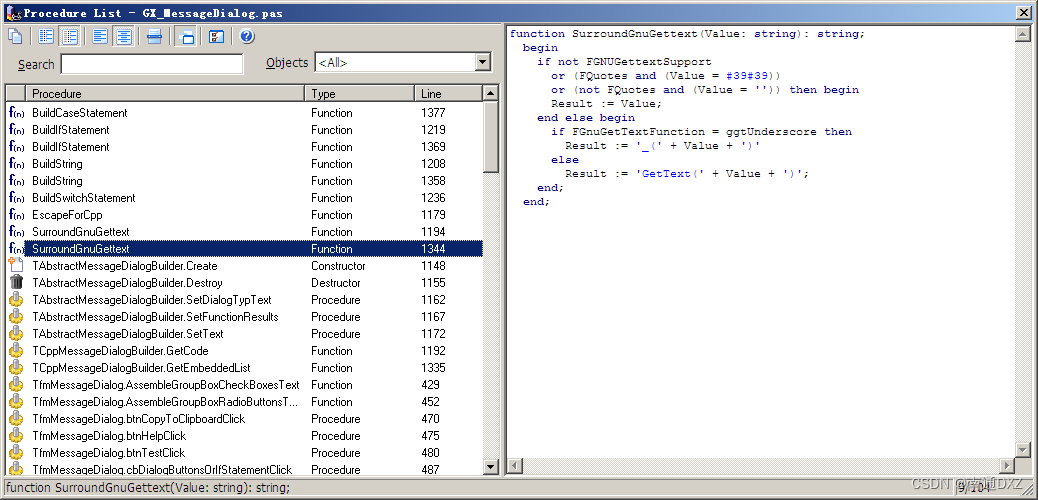
Task: Click icon beside TfmMessageDialog.btnCopyToClipboardClick
Action: (17, 419)
